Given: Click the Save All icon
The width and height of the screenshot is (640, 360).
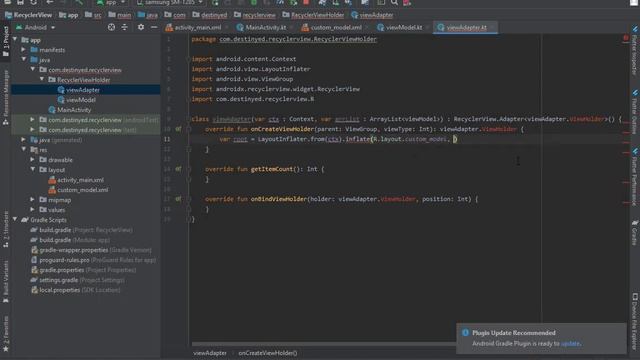Looking at the screenshot, I should click(20, 2).
